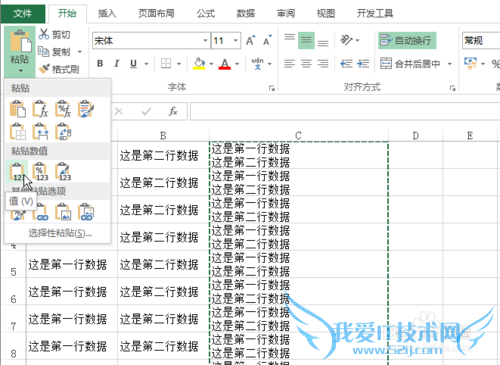Switch to the 审阅 Review tab

pyautogui.click(x=286, y=13)
